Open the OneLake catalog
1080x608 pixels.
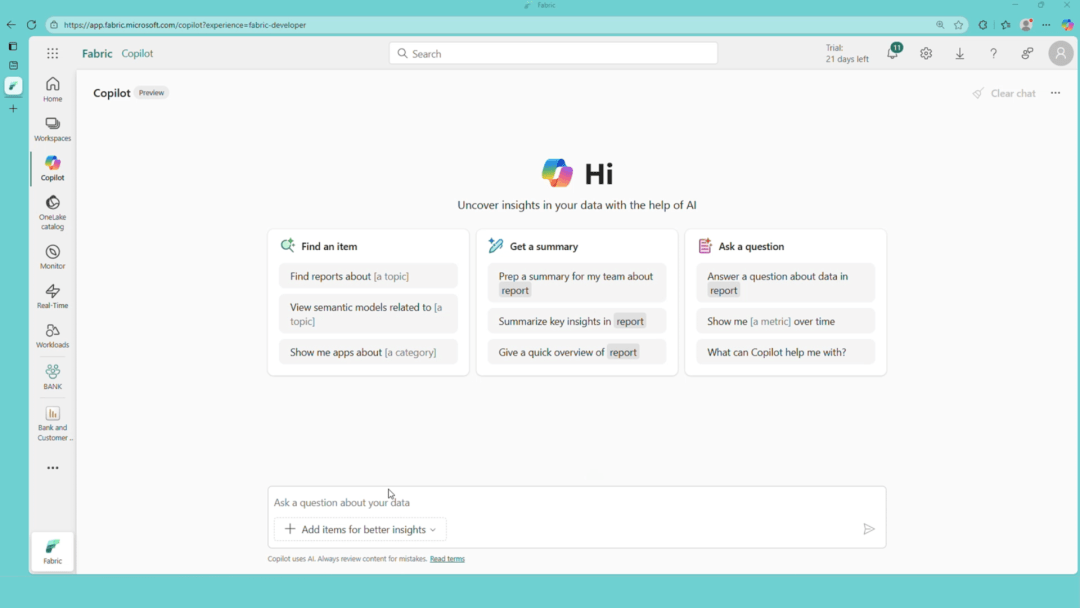tap(52, 212)
